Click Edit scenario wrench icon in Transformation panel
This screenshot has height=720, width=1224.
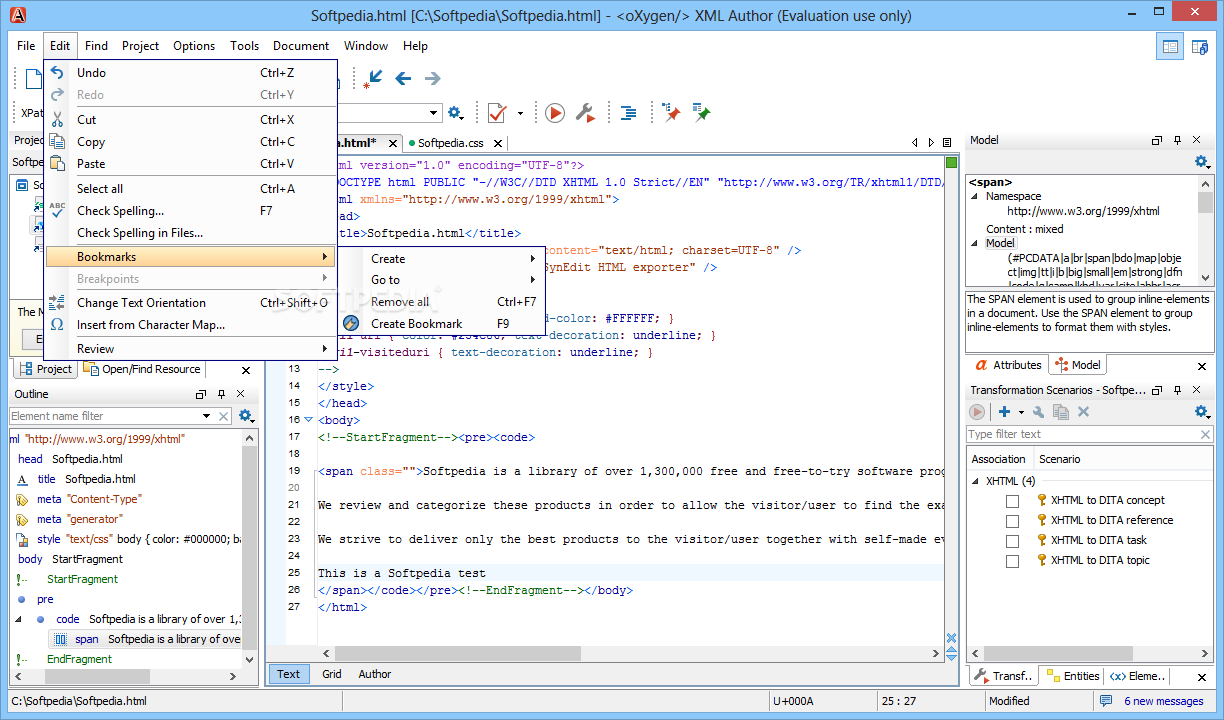(x=1039, y=412)
